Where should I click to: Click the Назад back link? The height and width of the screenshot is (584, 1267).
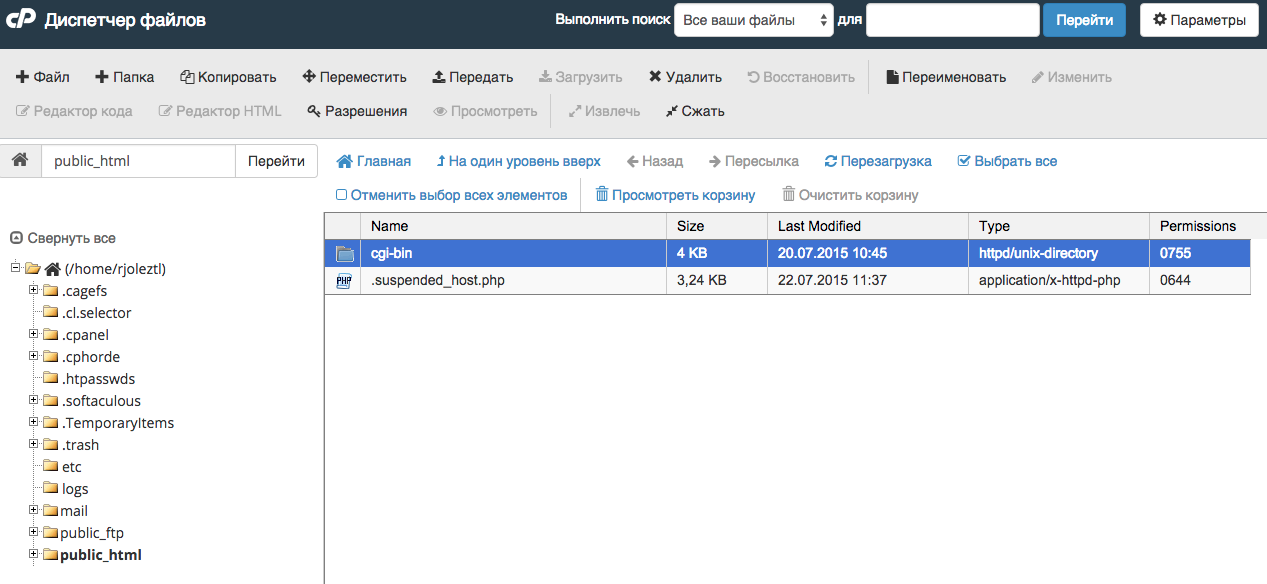click(655, 161)
